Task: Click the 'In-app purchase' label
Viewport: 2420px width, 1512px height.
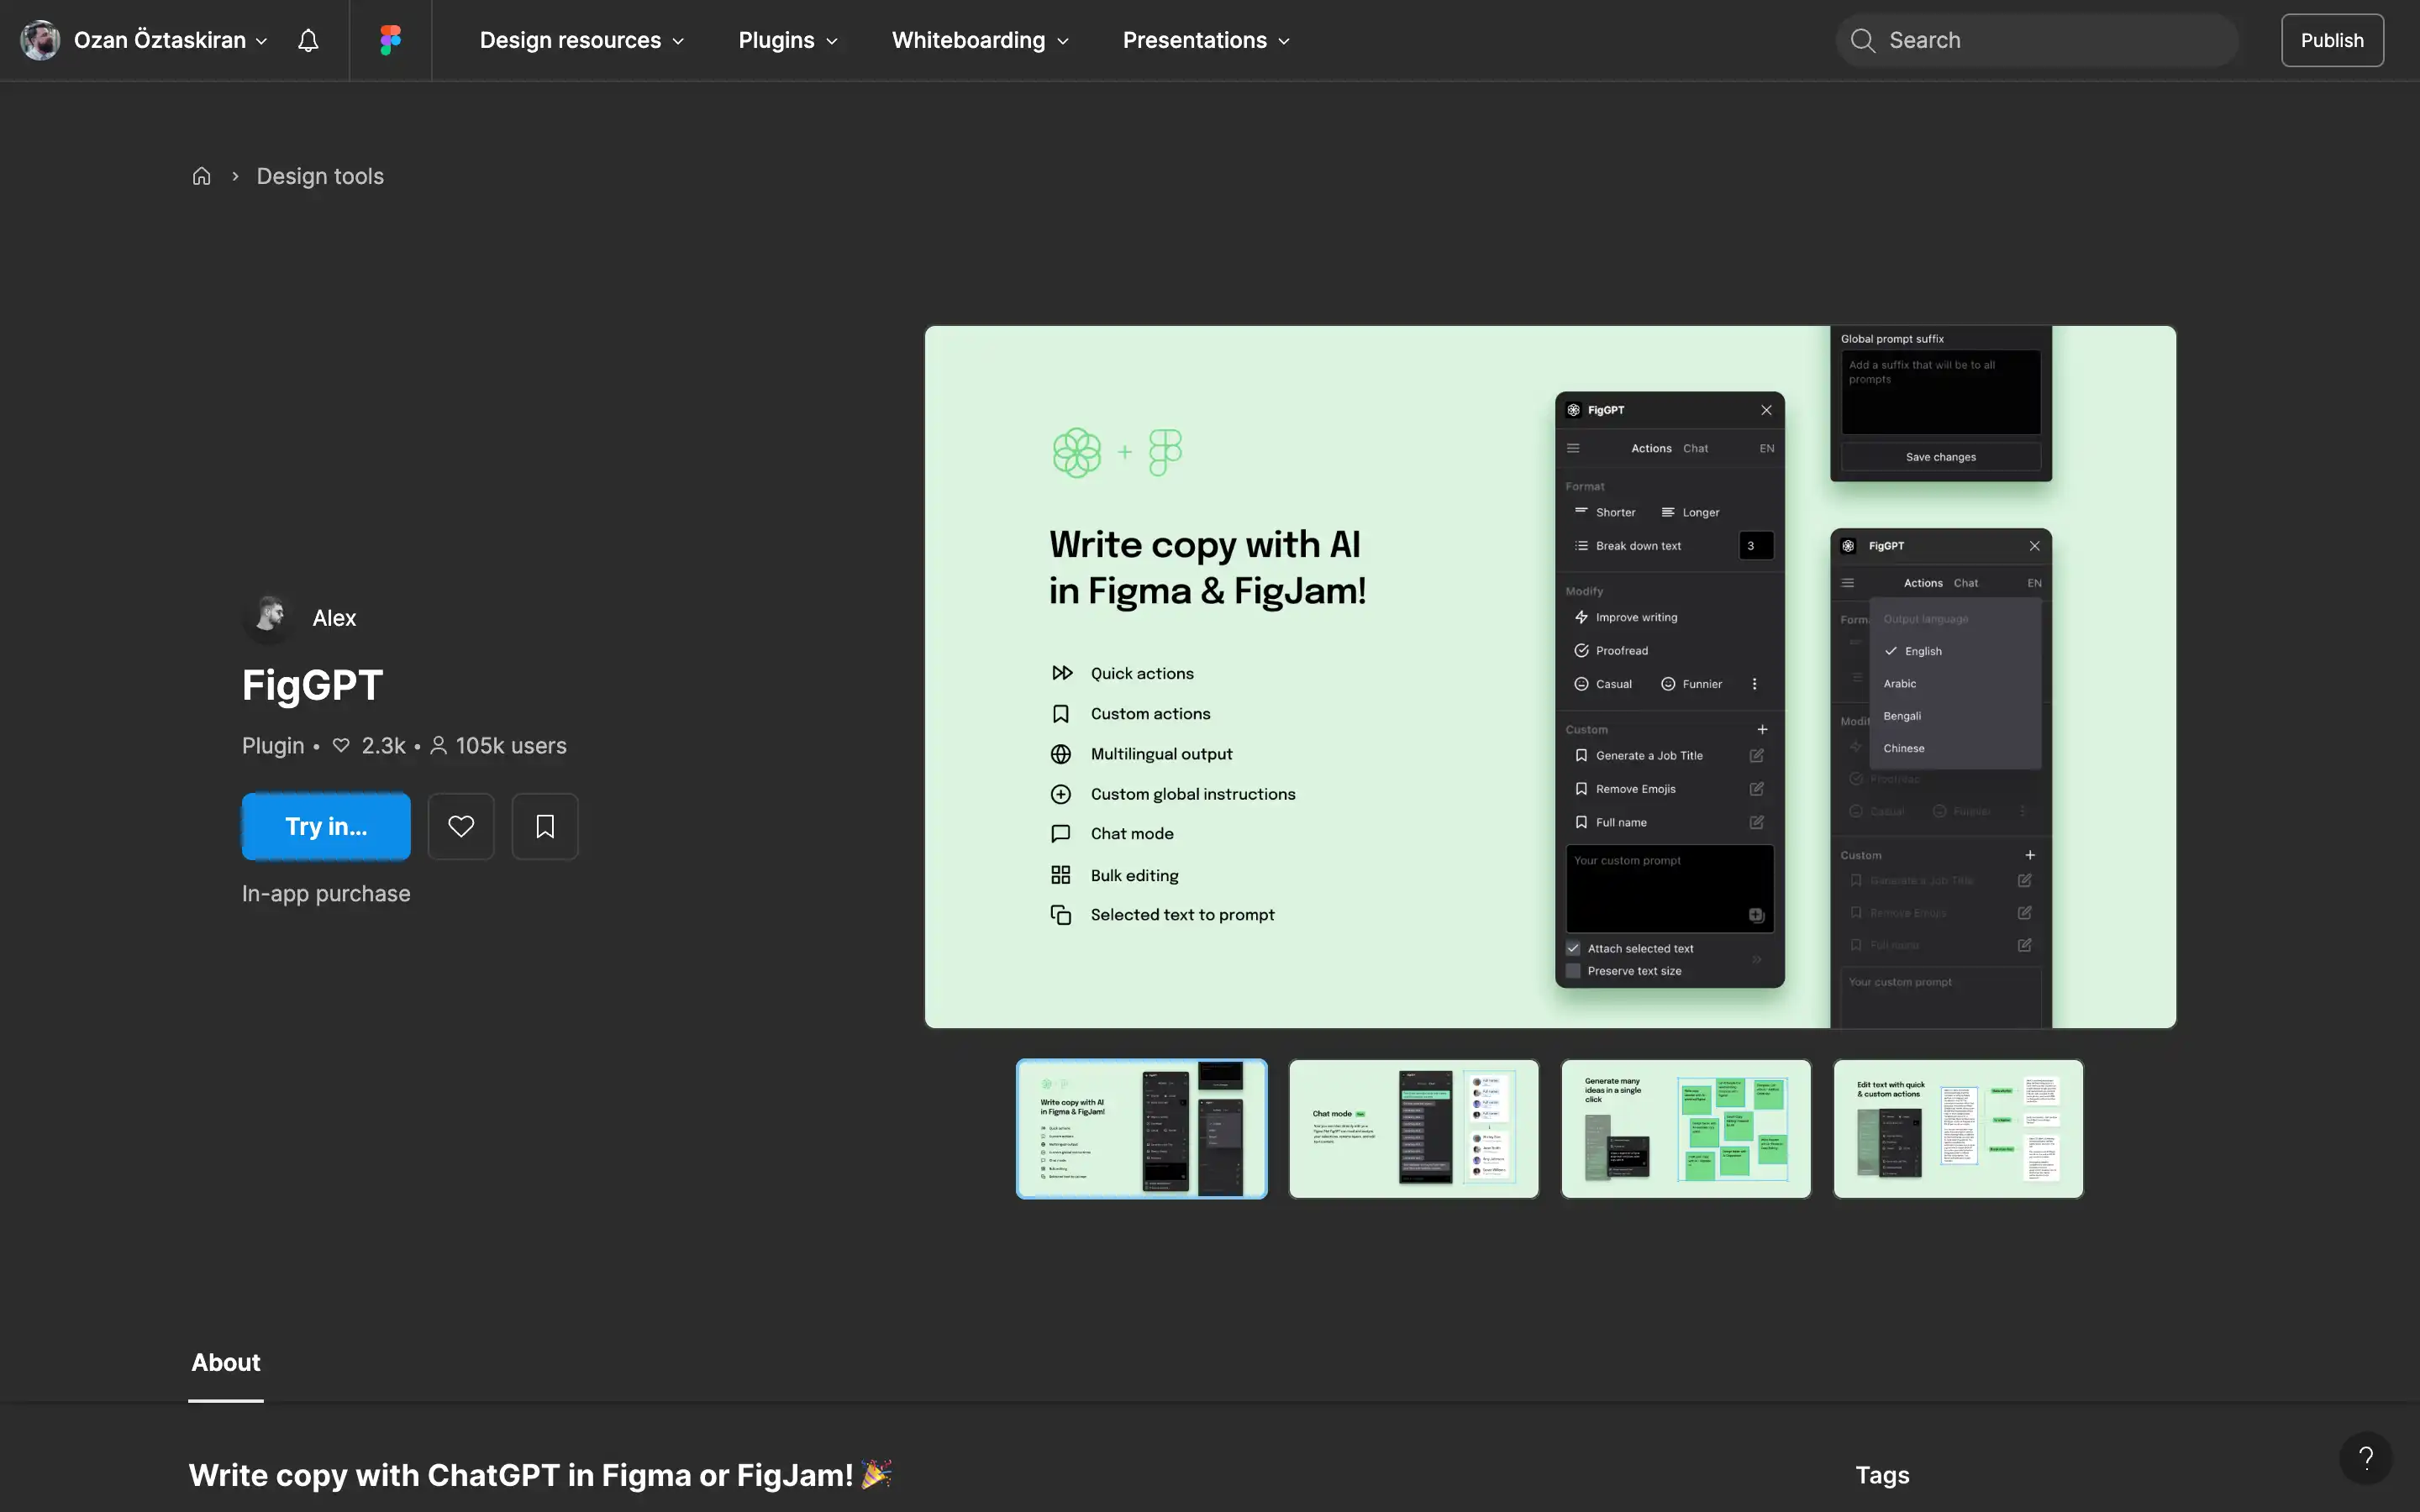Action: (326, 893)
